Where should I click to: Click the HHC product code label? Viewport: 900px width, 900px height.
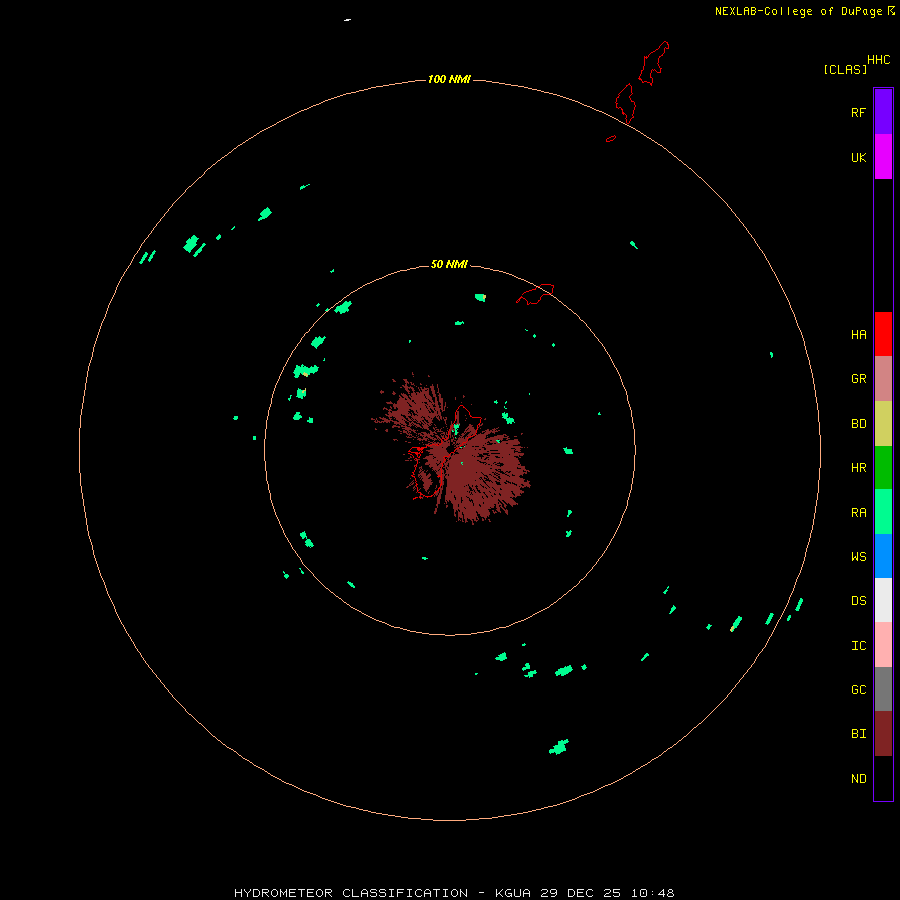coord(878,60)
